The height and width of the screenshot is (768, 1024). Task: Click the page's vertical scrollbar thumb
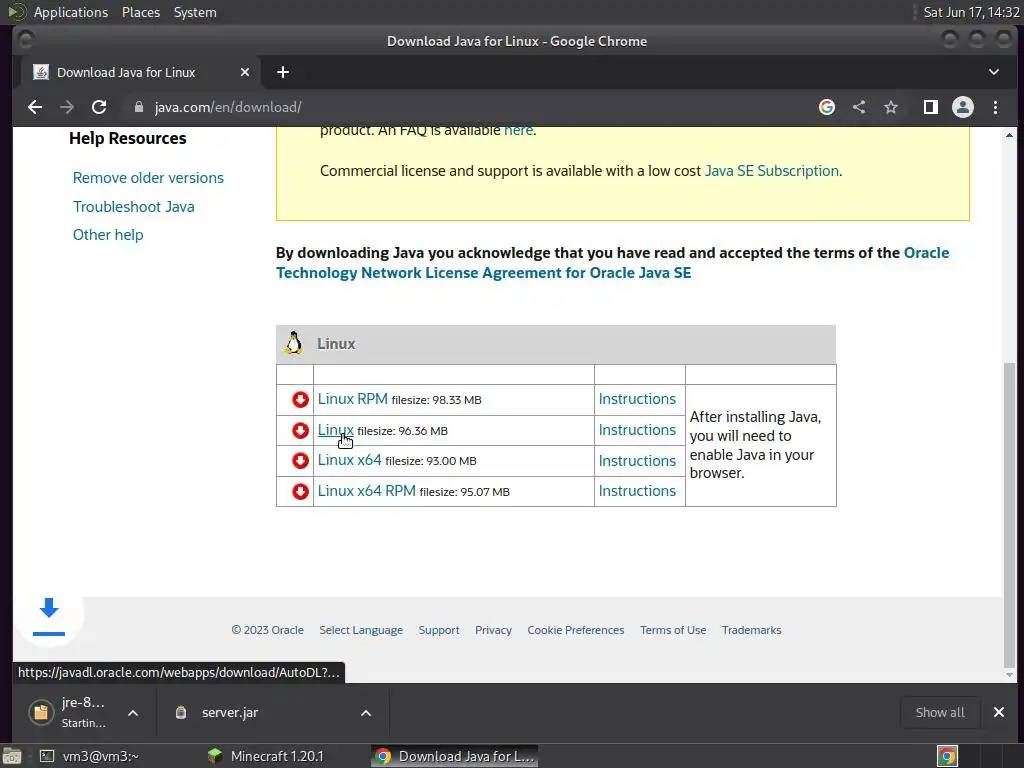[1010, 515]
